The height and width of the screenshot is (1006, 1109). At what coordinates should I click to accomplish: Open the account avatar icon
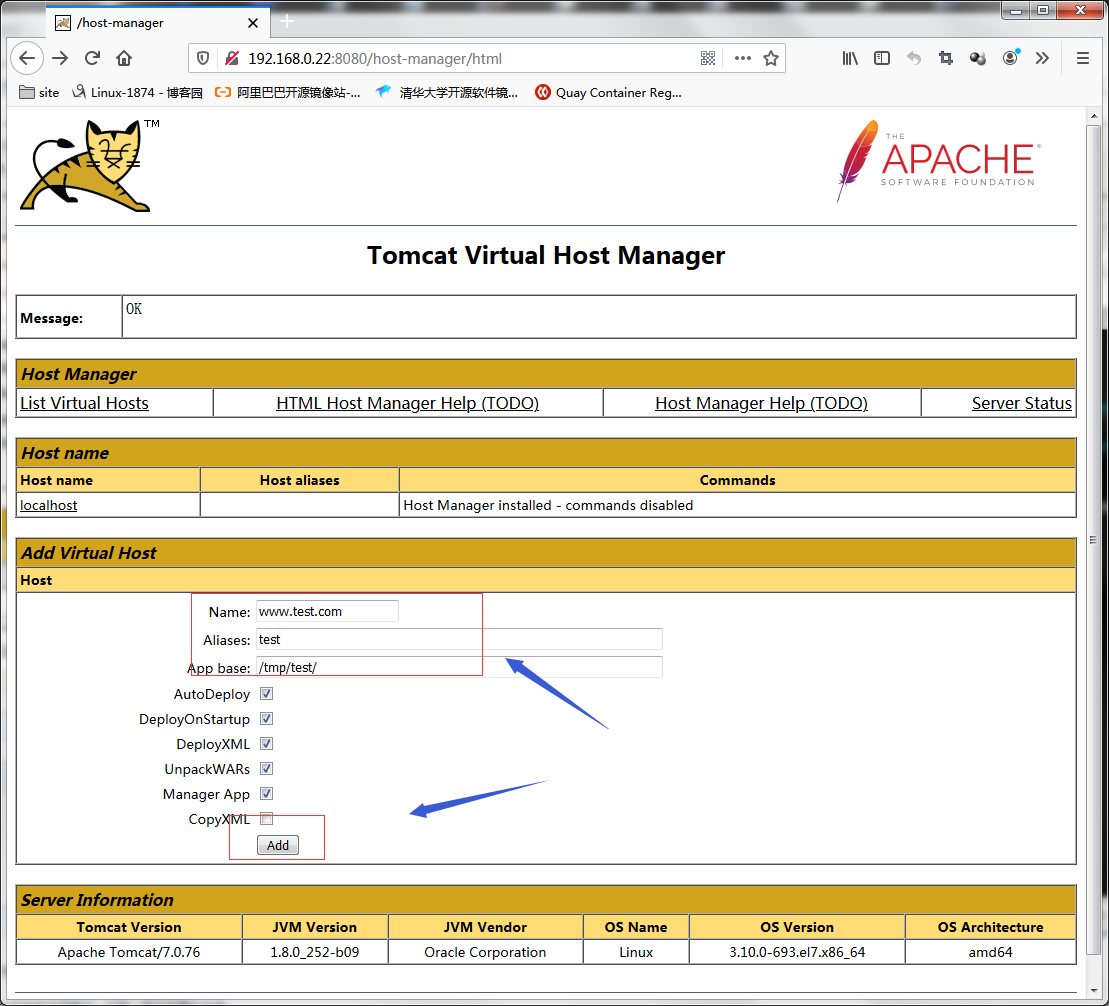click(1011, 58)
